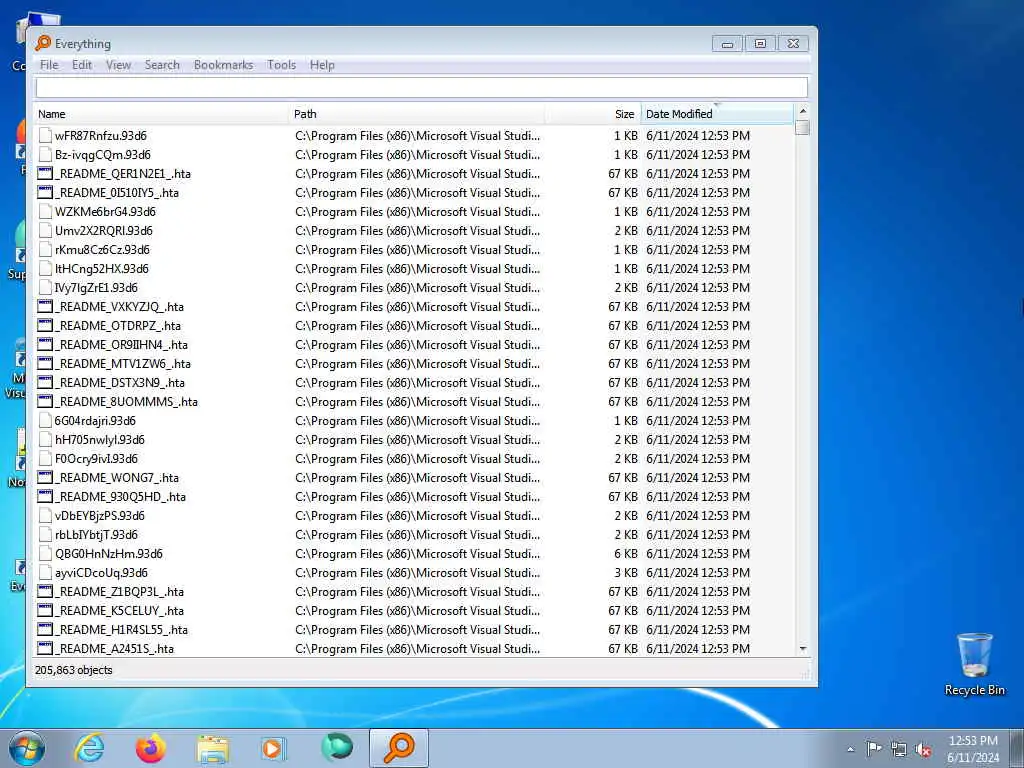The height and width of the screenshot is (768, 1024).
Task: Open the Help menu
Action: 322,65
